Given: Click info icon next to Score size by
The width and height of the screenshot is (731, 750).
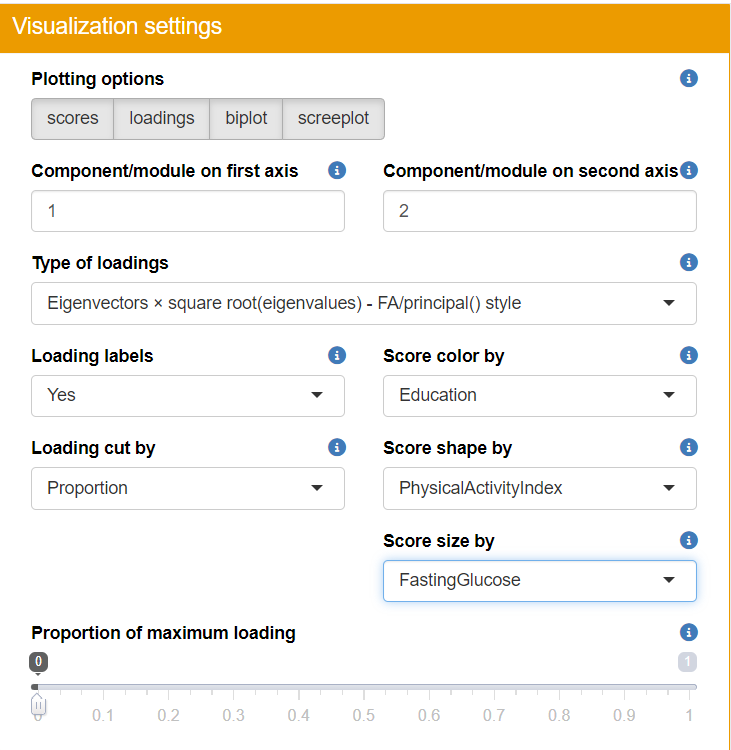Looking at the screenshot, I should pyautogui.click(x=688, y=540).
